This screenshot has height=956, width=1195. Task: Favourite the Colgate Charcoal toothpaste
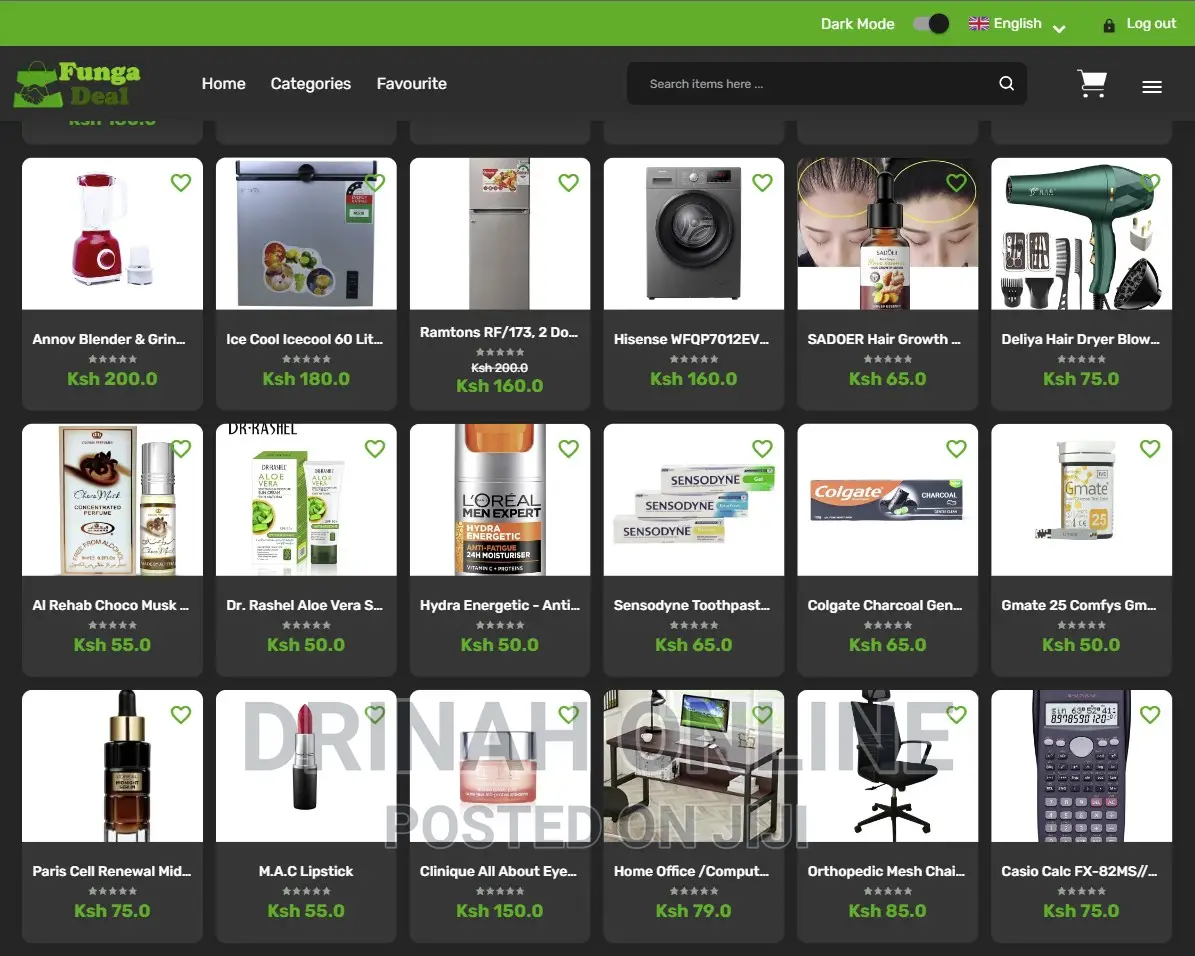click(x=956, y=449)
